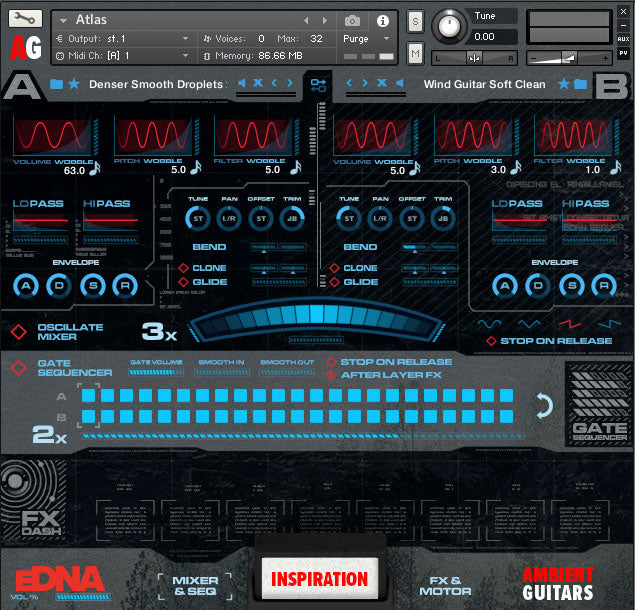The image size is (635, 610).
Task: Open the instrument info icon
Action: coord(381,20)
